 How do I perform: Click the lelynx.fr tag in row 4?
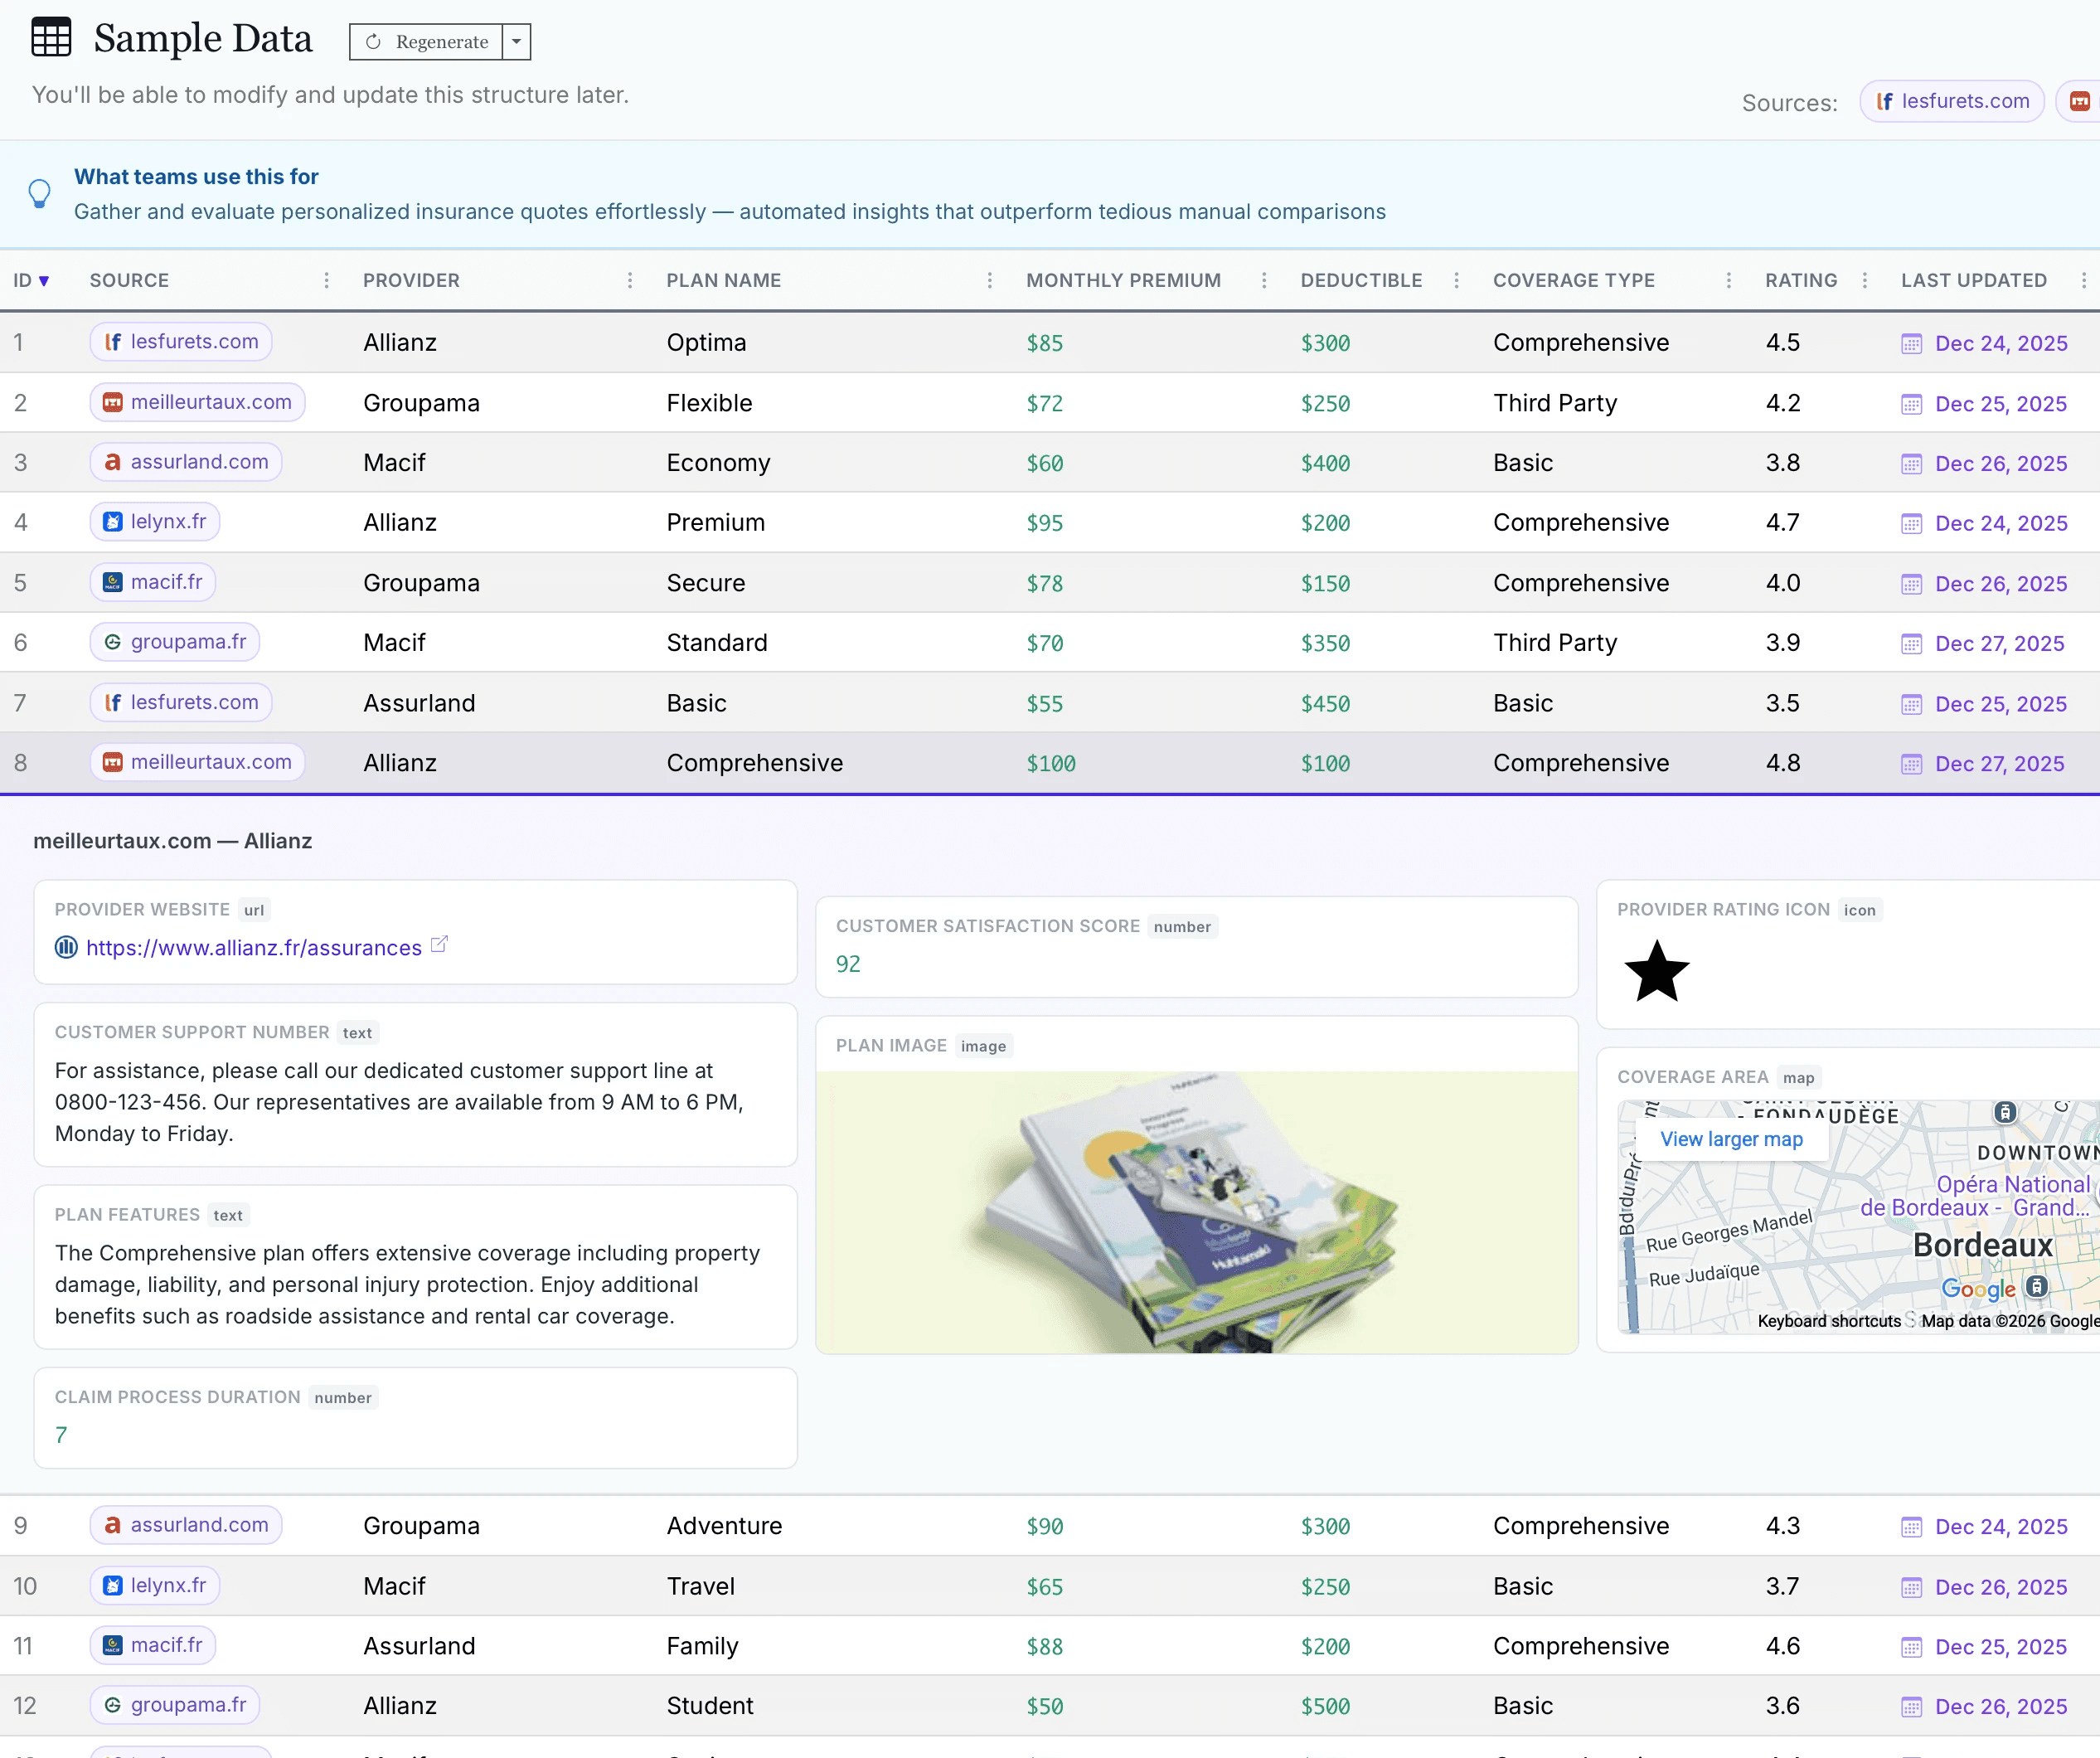click(x=155, y=522)
